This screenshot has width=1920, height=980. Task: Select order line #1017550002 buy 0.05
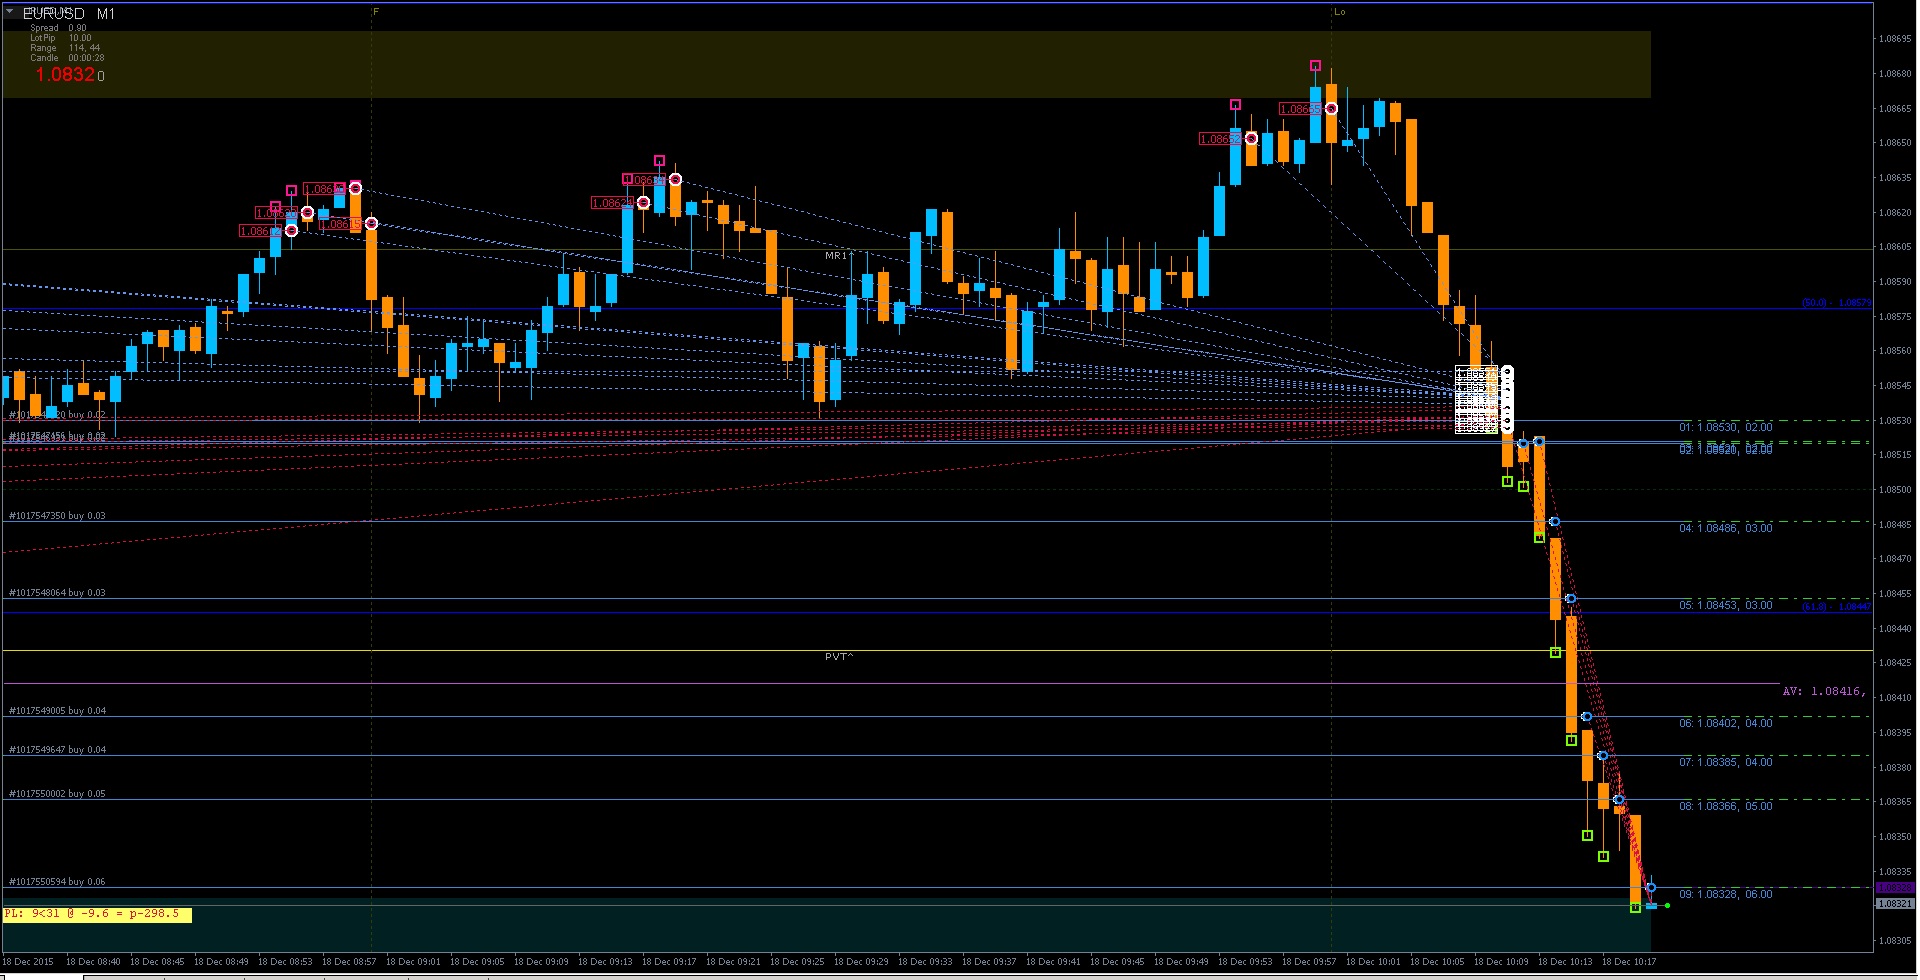57,794
